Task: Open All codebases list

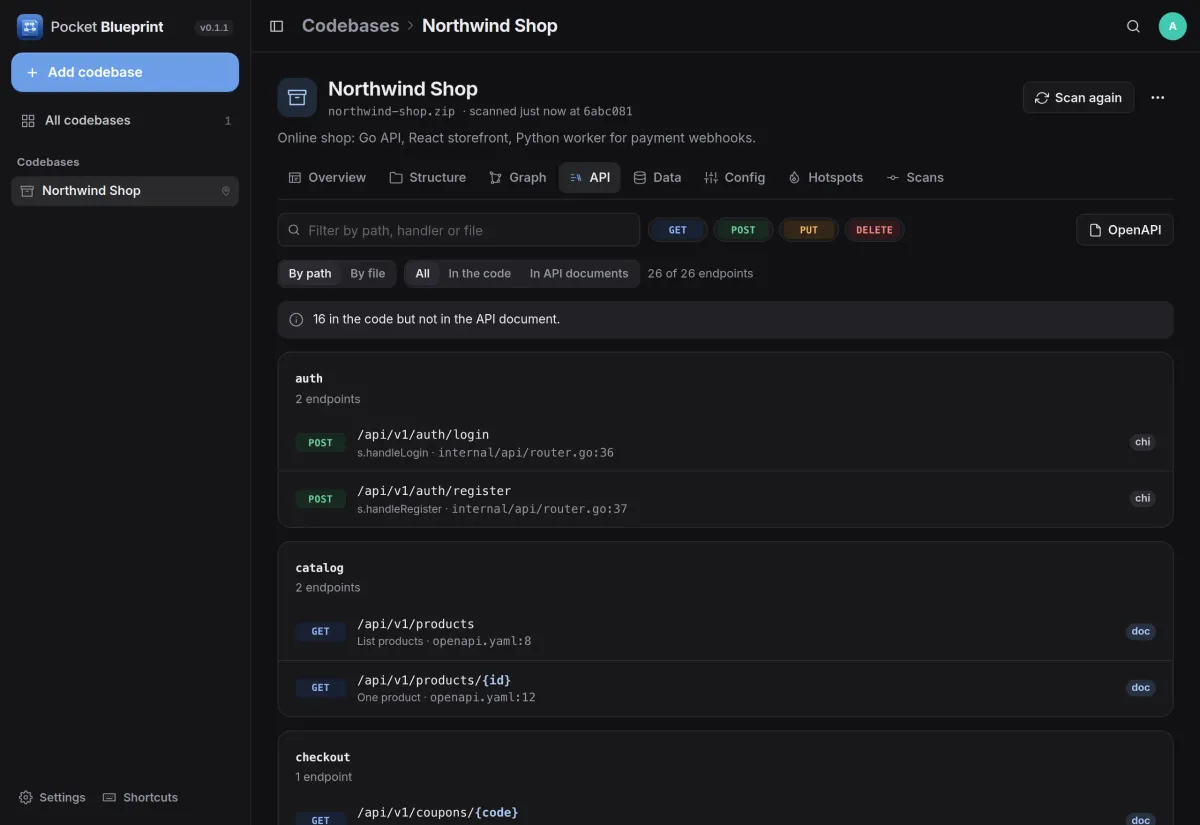Action: pos(125,120)
